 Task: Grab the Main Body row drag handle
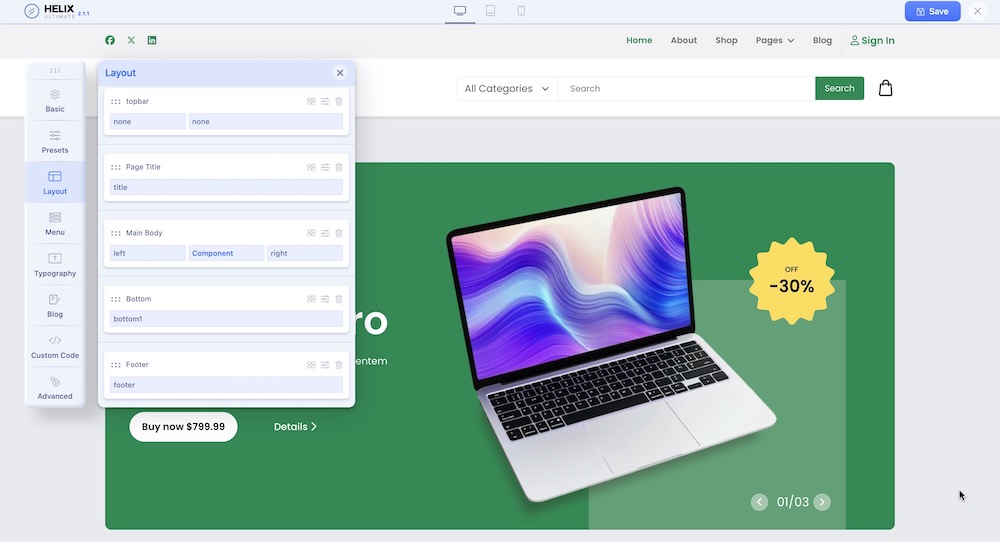(x=115, y=233)
